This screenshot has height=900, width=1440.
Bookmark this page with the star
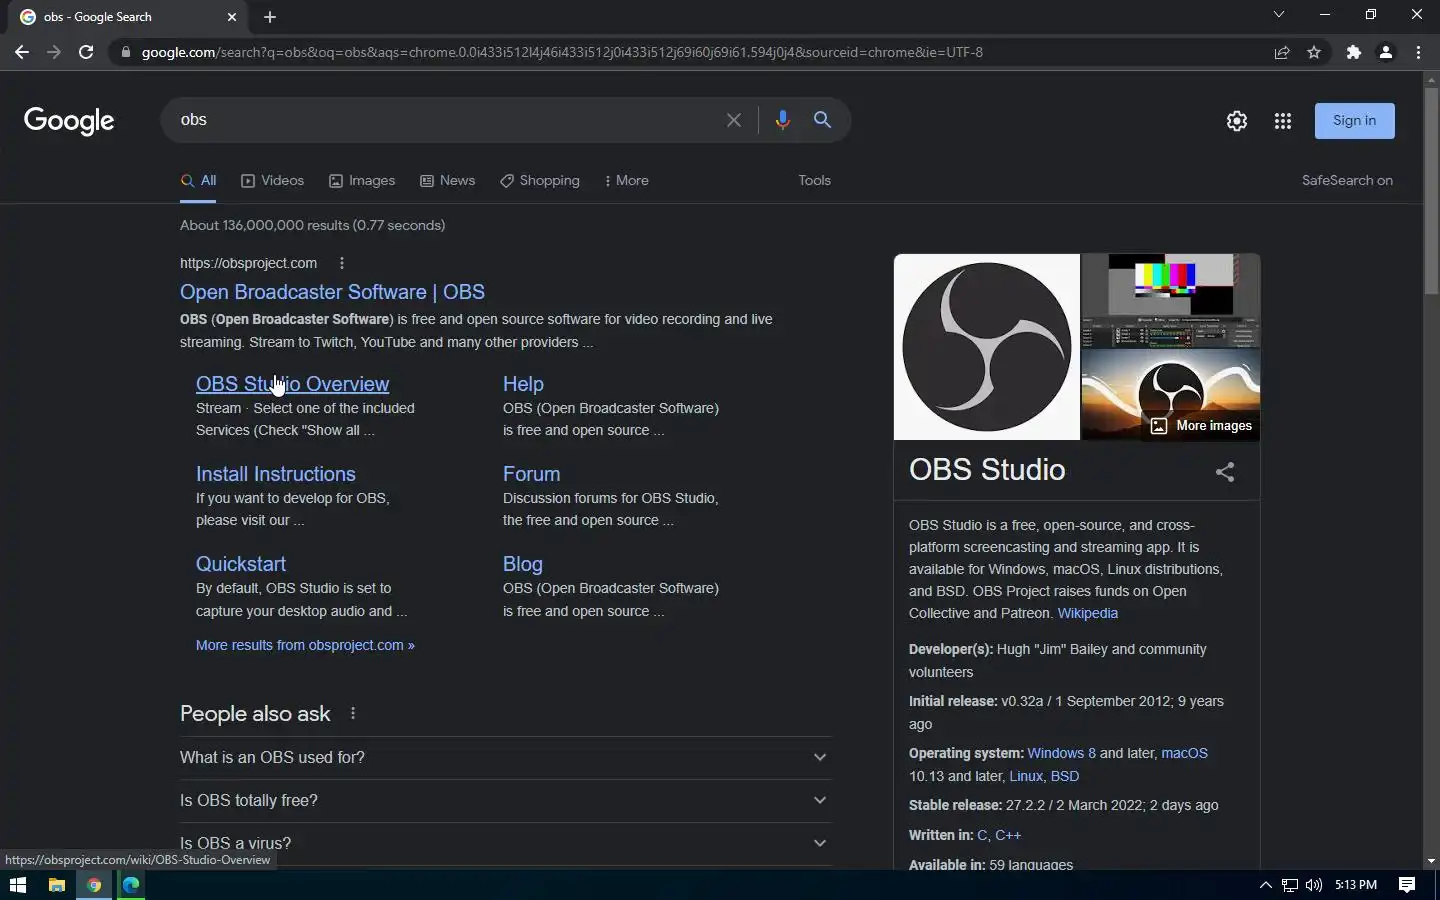(x=1314, y=52)
